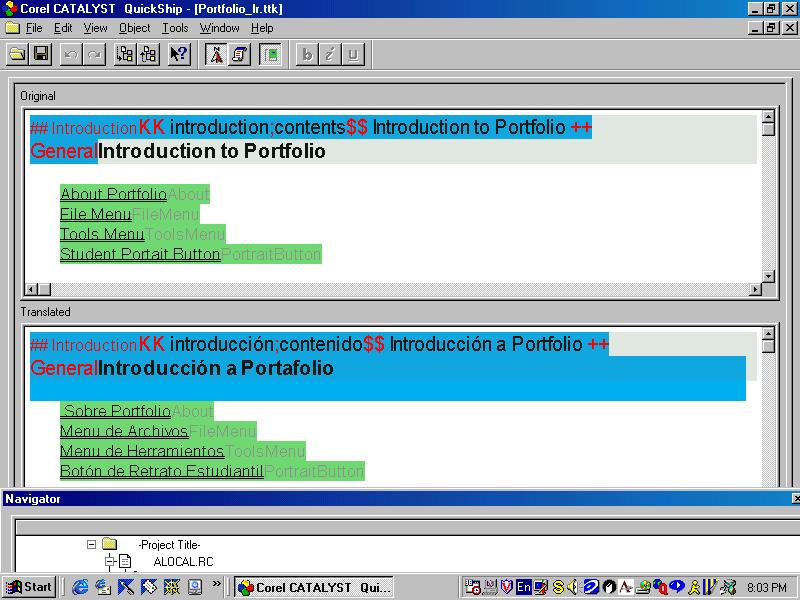
Task: Go to next object with down-arrow tree icon
Action: (125, 54)
